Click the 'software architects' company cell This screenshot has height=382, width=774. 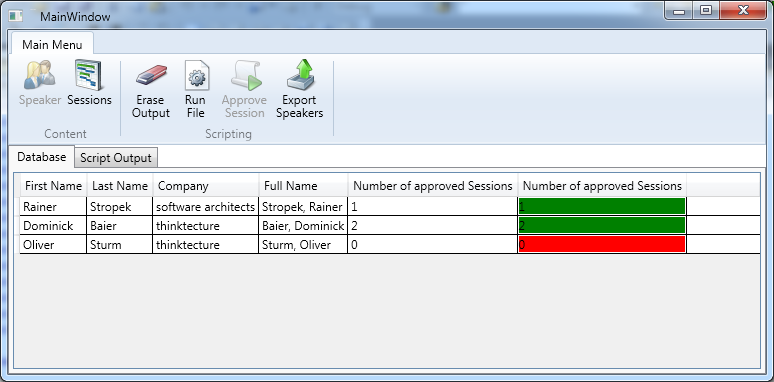(x=205, y=206)
